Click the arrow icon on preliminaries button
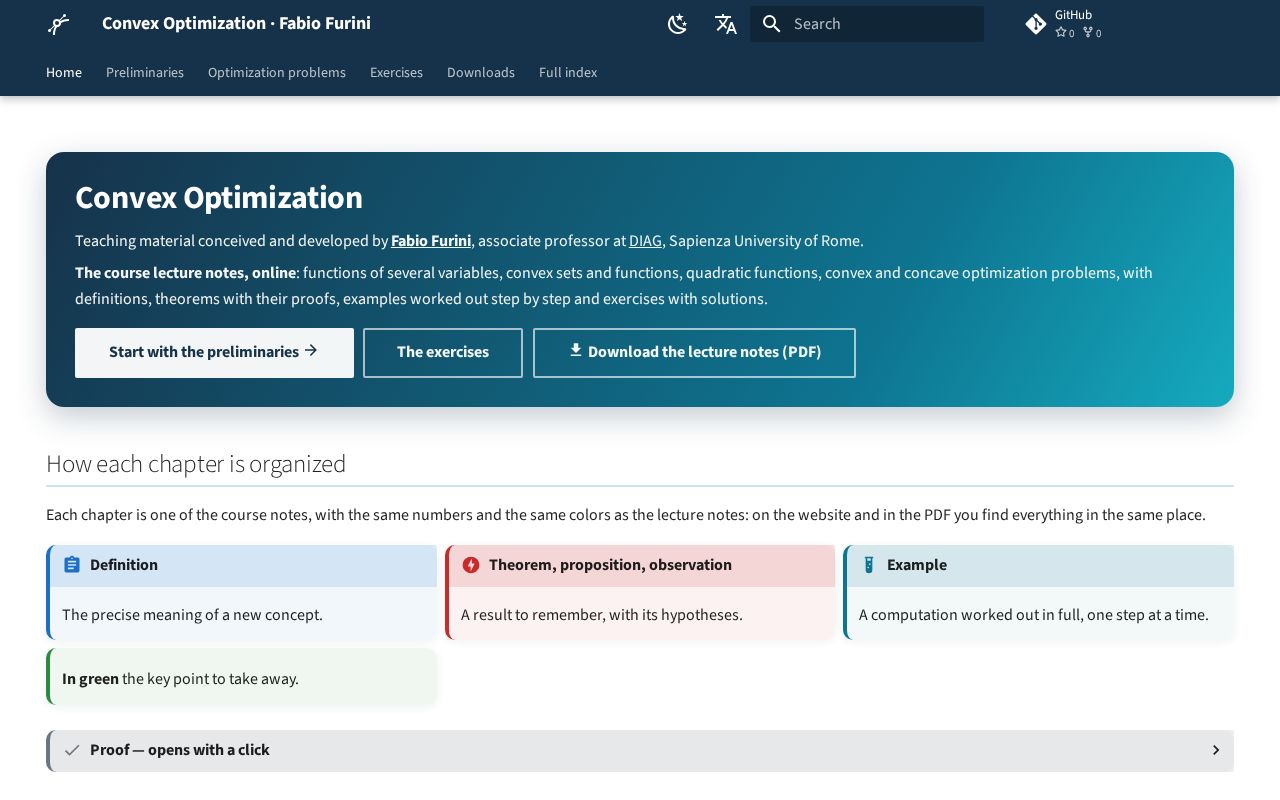This screenshot has height=800, width=1280. coord(311,350)
